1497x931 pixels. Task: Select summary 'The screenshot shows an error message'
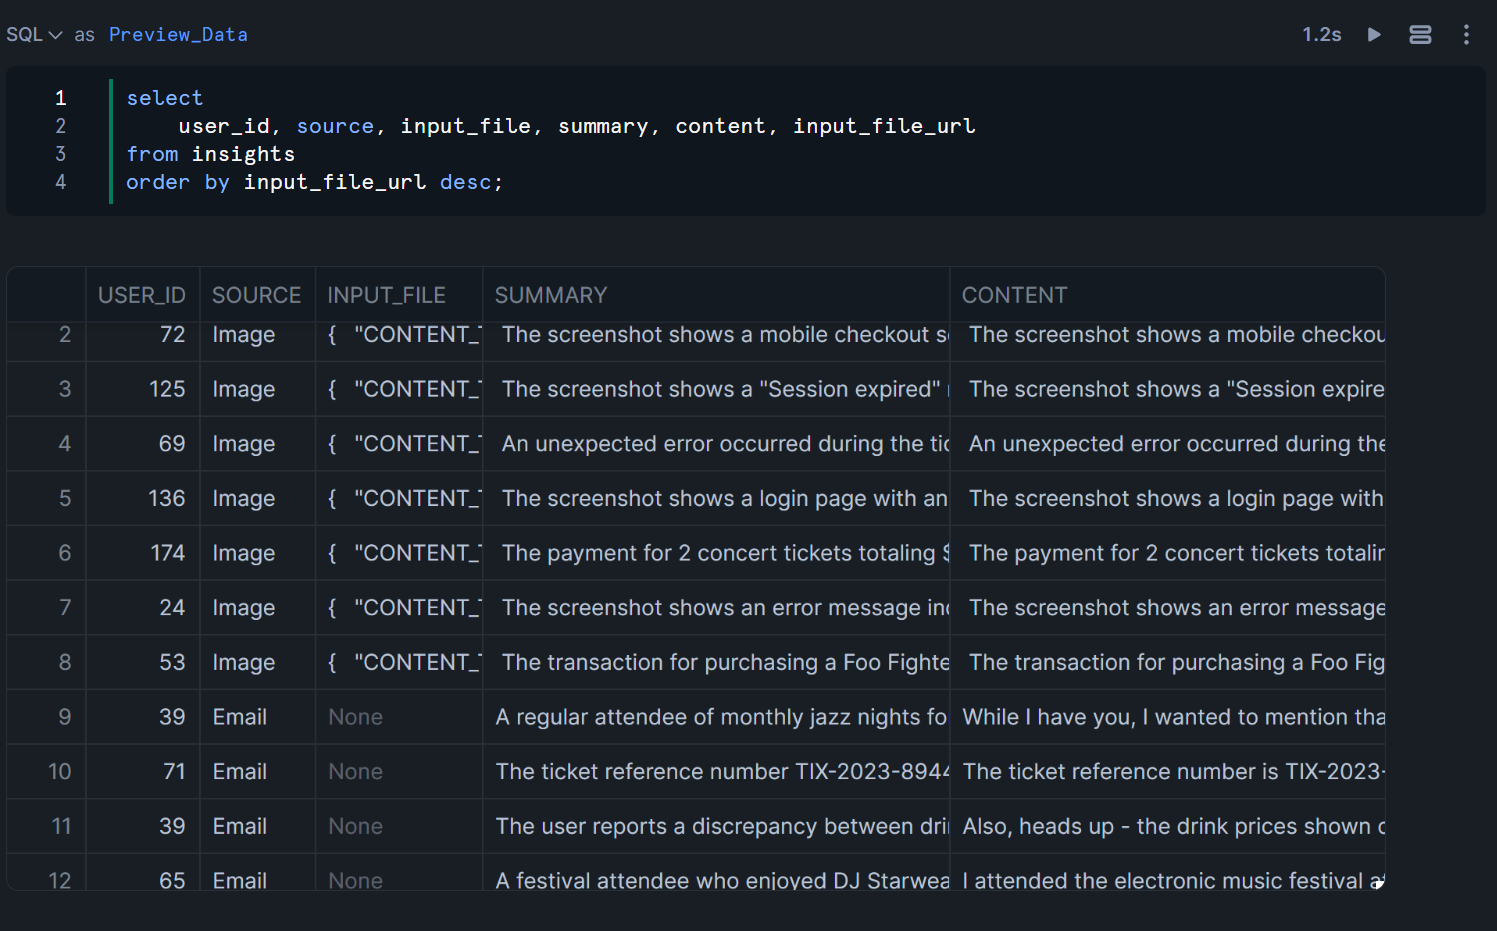(716, 608)
